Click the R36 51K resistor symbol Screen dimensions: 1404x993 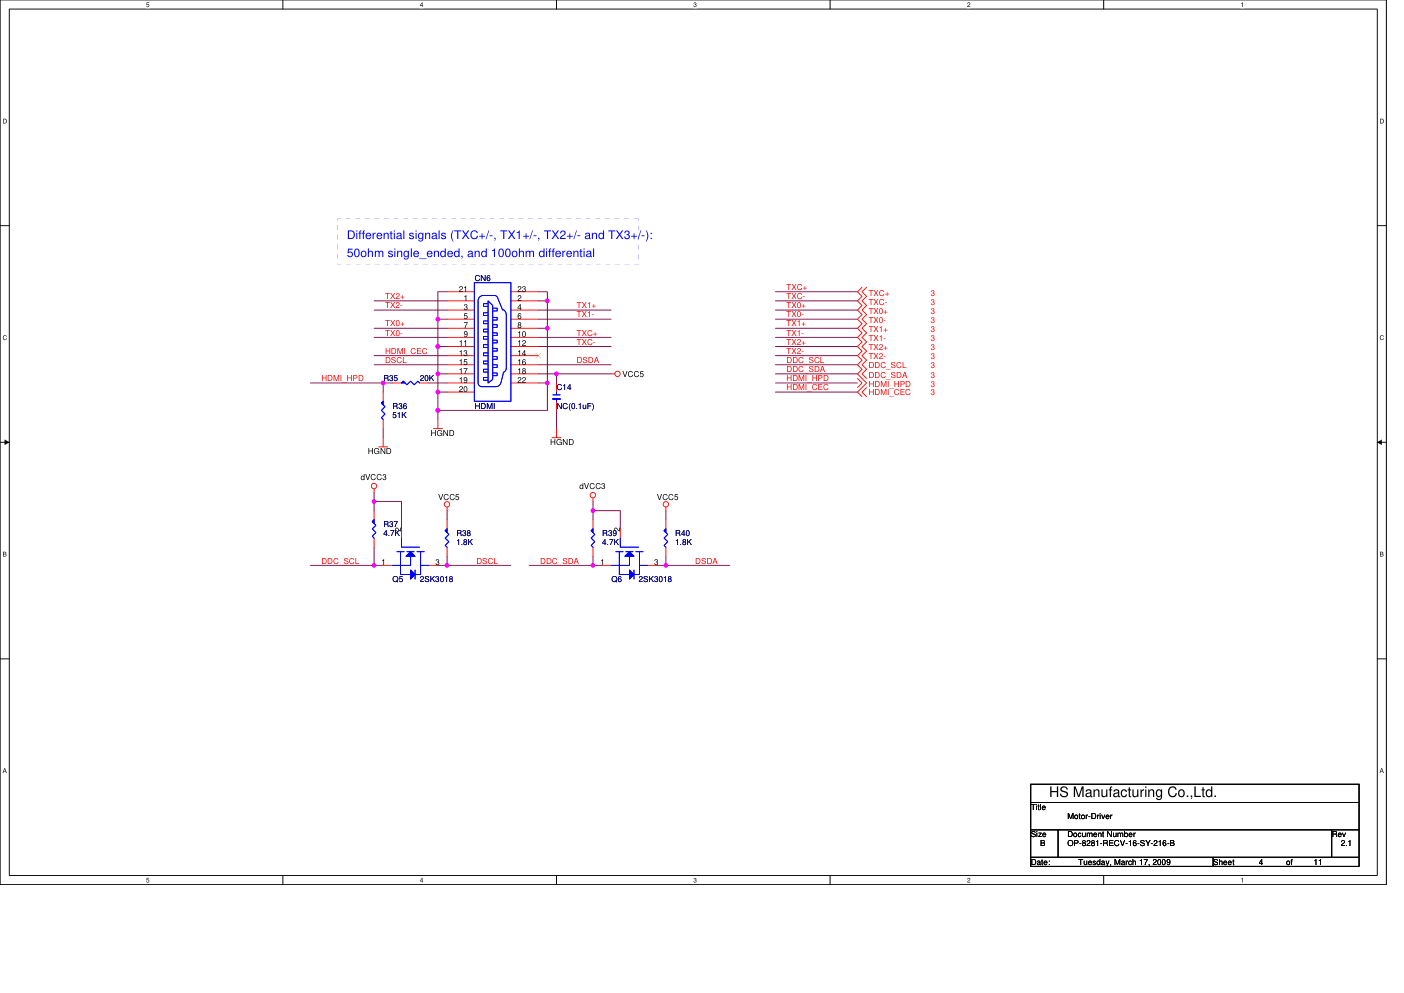383,411
